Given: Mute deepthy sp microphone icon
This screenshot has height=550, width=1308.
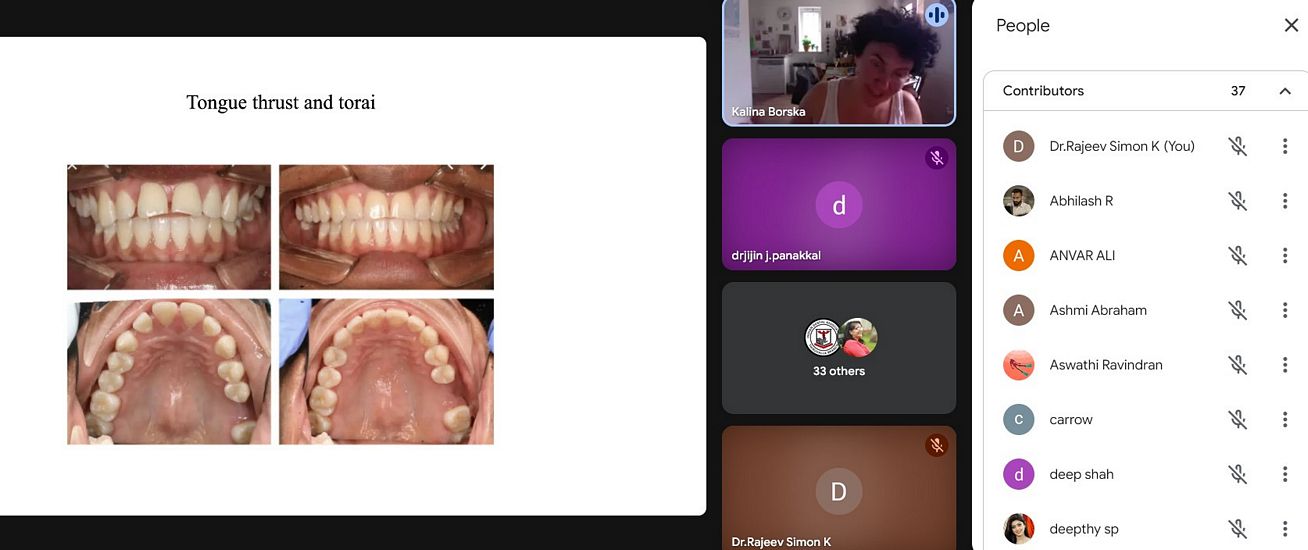Looking at the screenshot, I should point(1238,529).
